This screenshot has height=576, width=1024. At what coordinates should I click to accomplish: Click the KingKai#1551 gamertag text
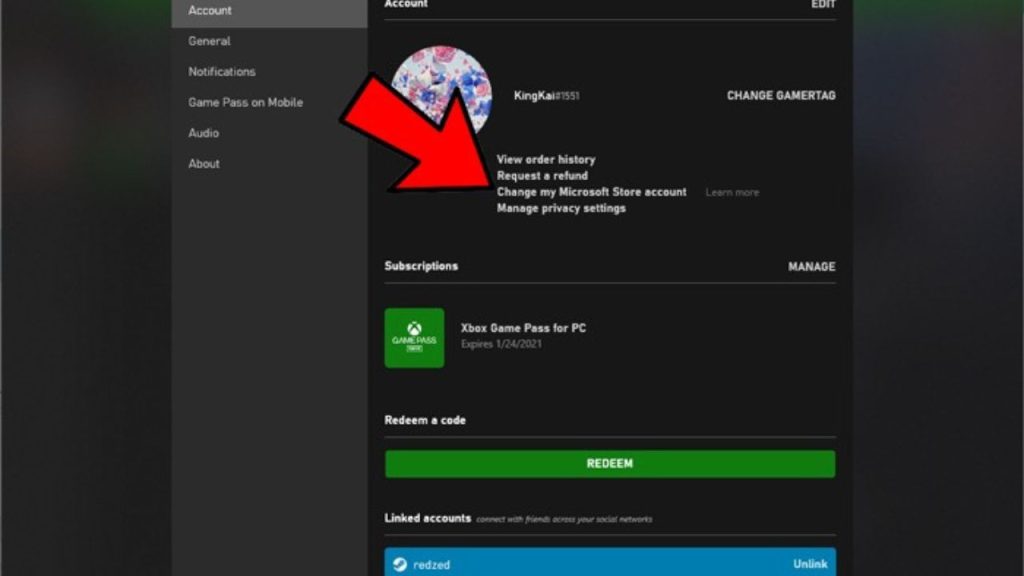click(x=547, y=96)
